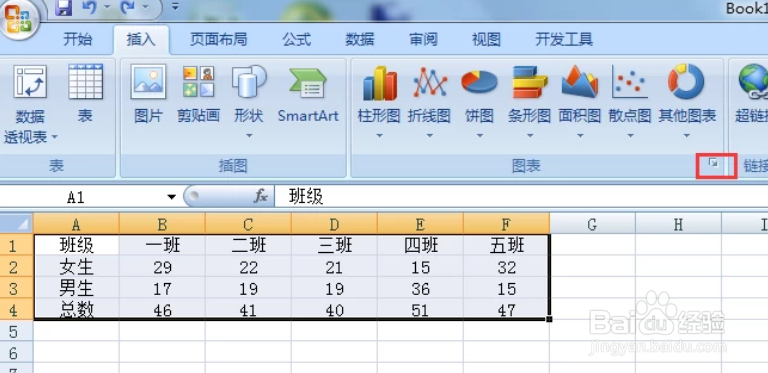
Task: Select cell containing 四班
Action: tap(420, 245)
